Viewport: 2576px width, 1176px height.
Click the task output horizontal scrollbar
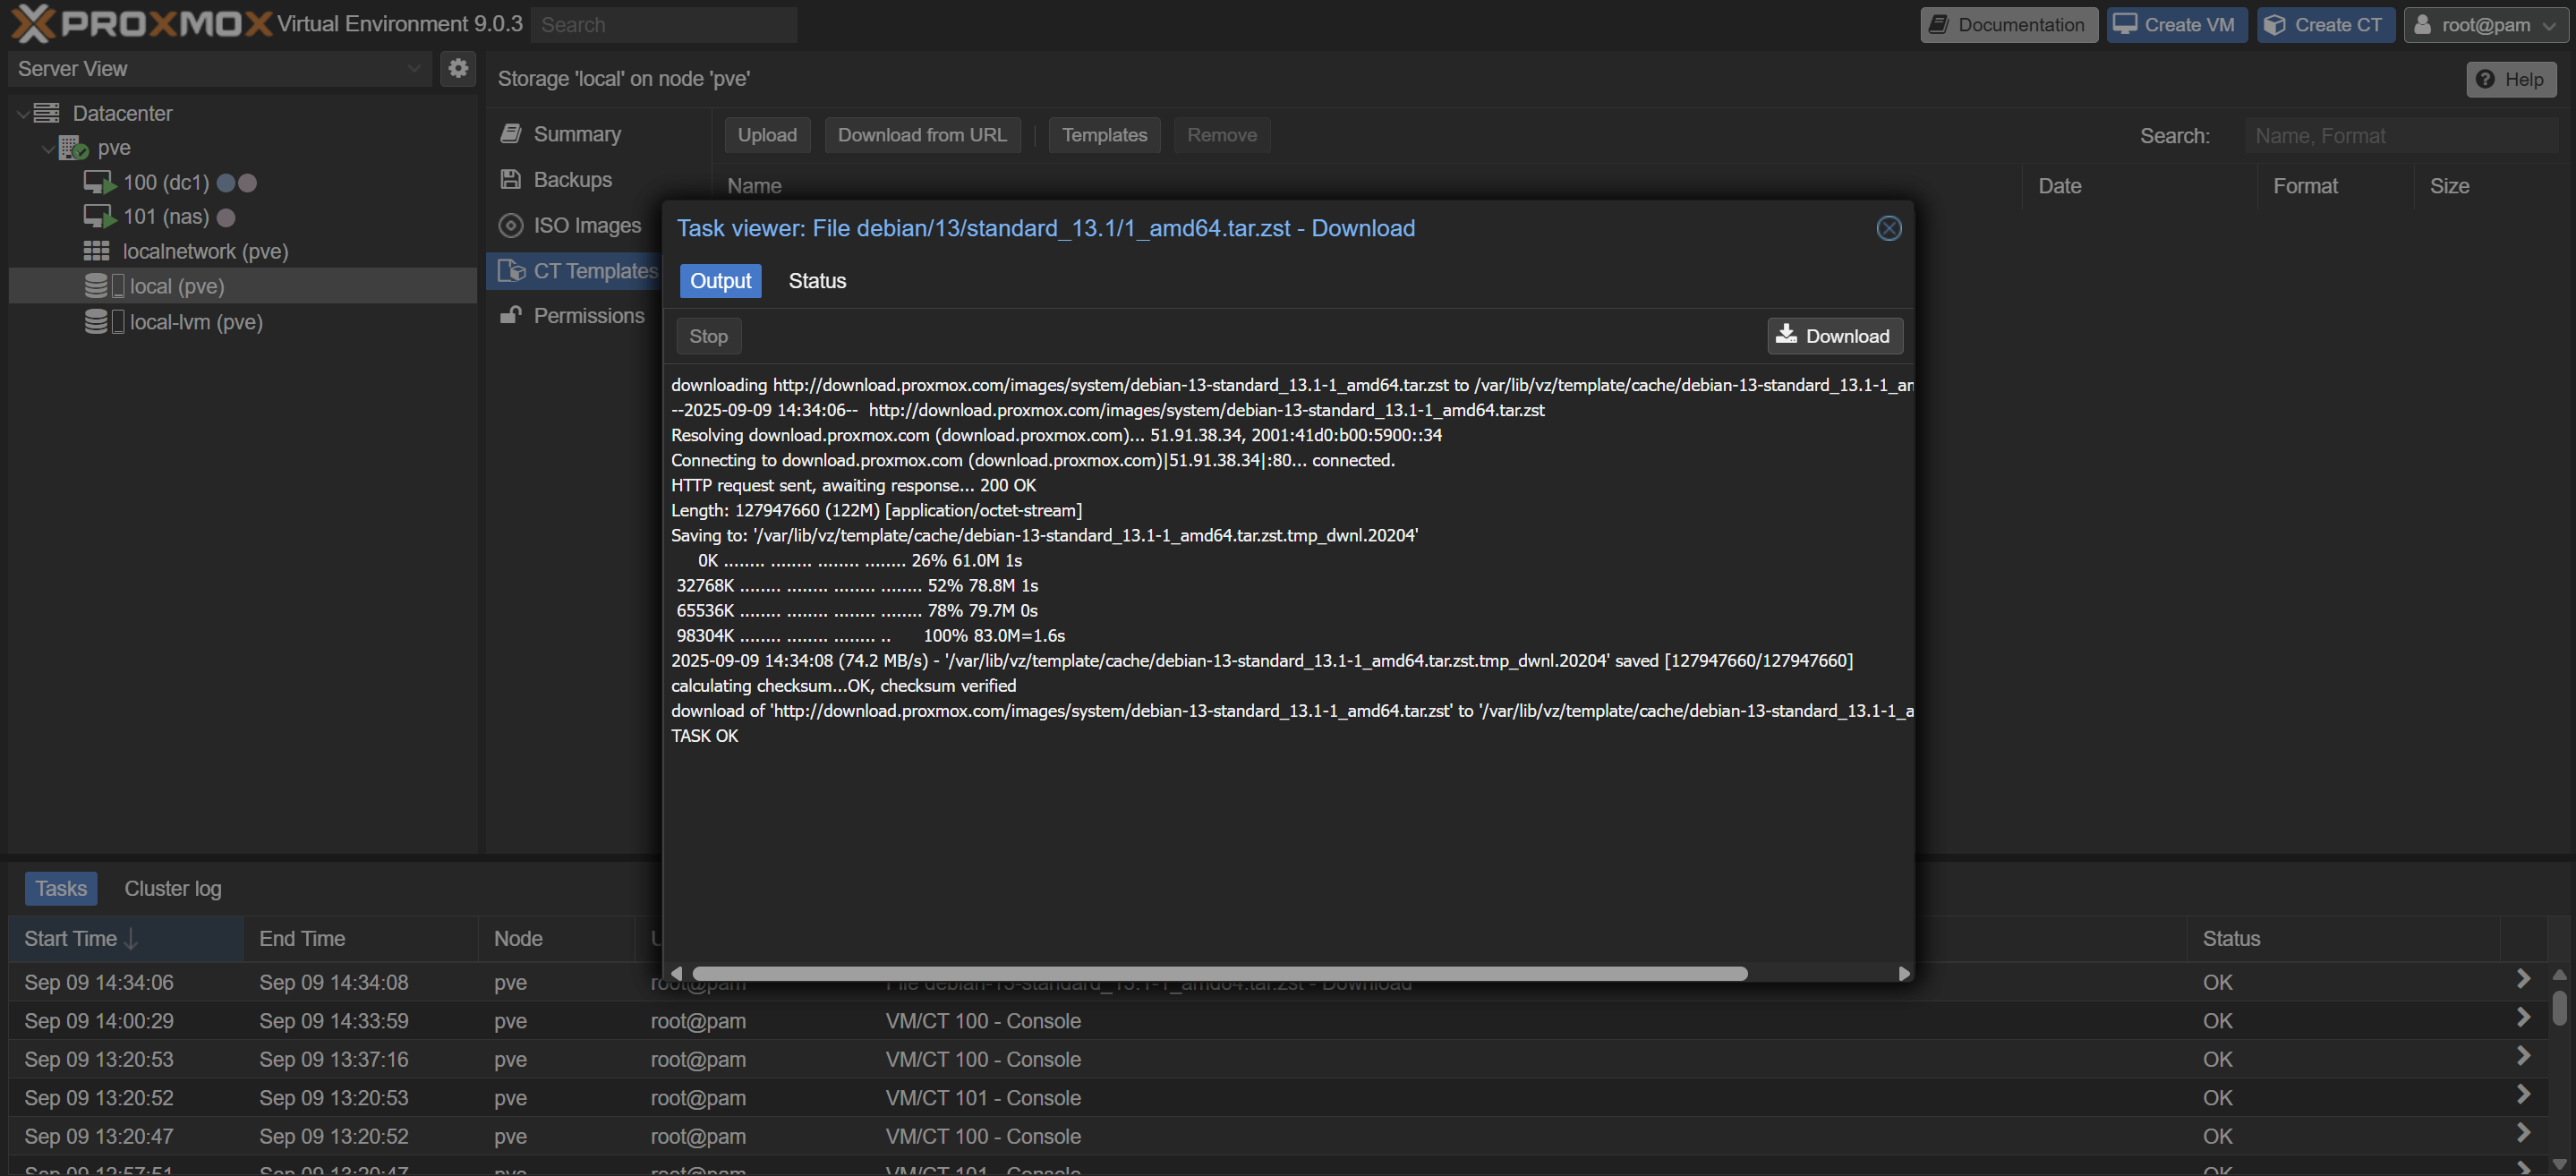tap(1219, 973)
